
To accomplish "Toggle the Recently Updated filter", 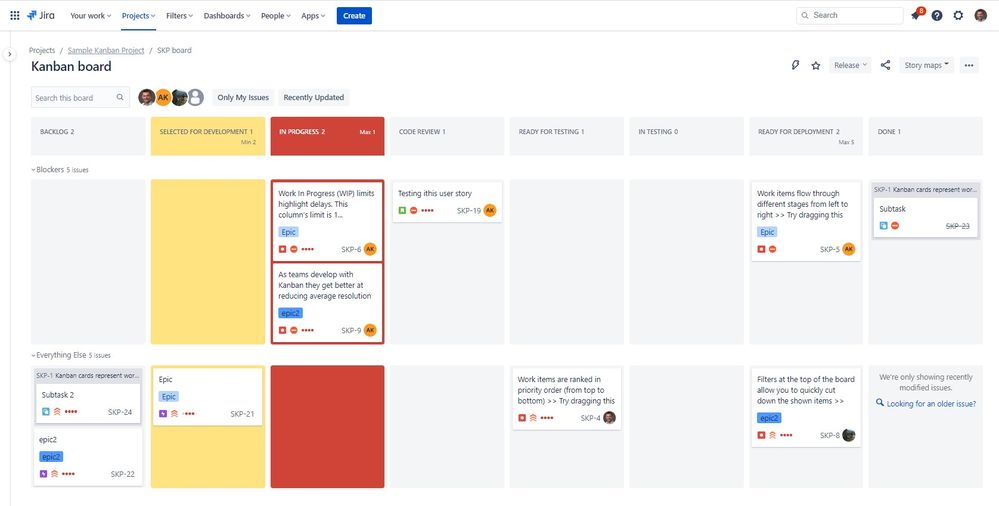I will coord(313,98).
